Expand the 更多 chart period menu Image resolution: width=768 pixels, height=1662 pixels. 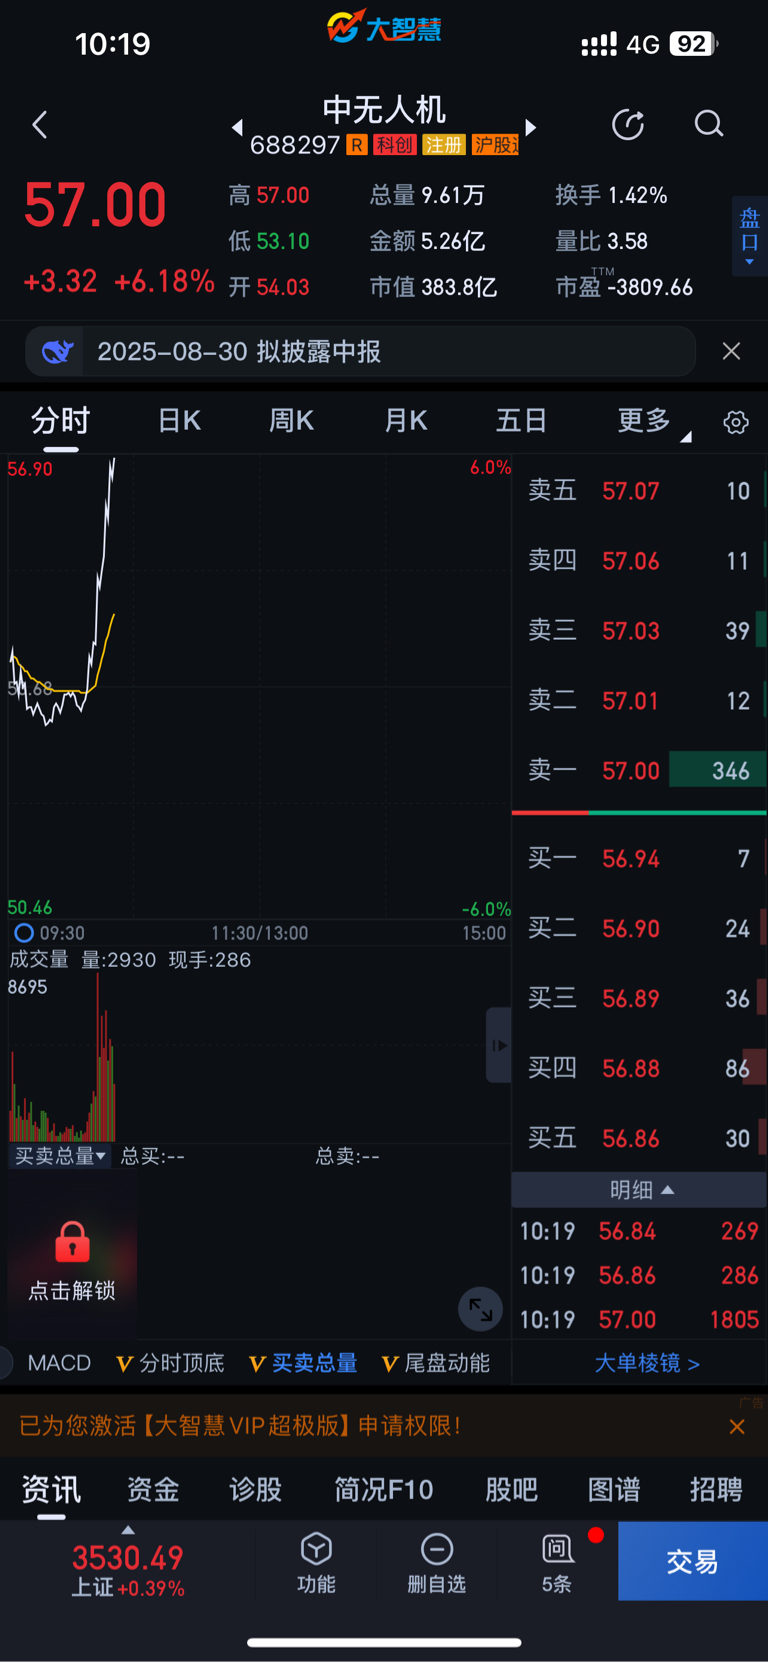click(x=653, y=421)
